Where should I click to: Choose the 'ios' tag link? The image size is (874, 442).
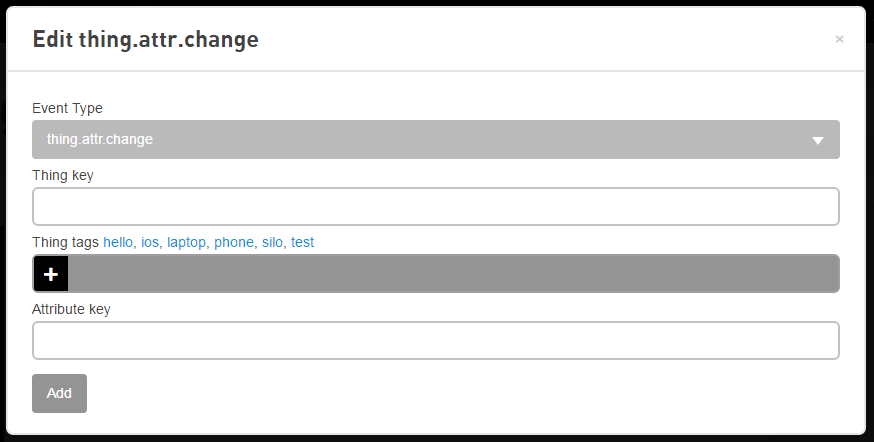[x=150, y=242]
